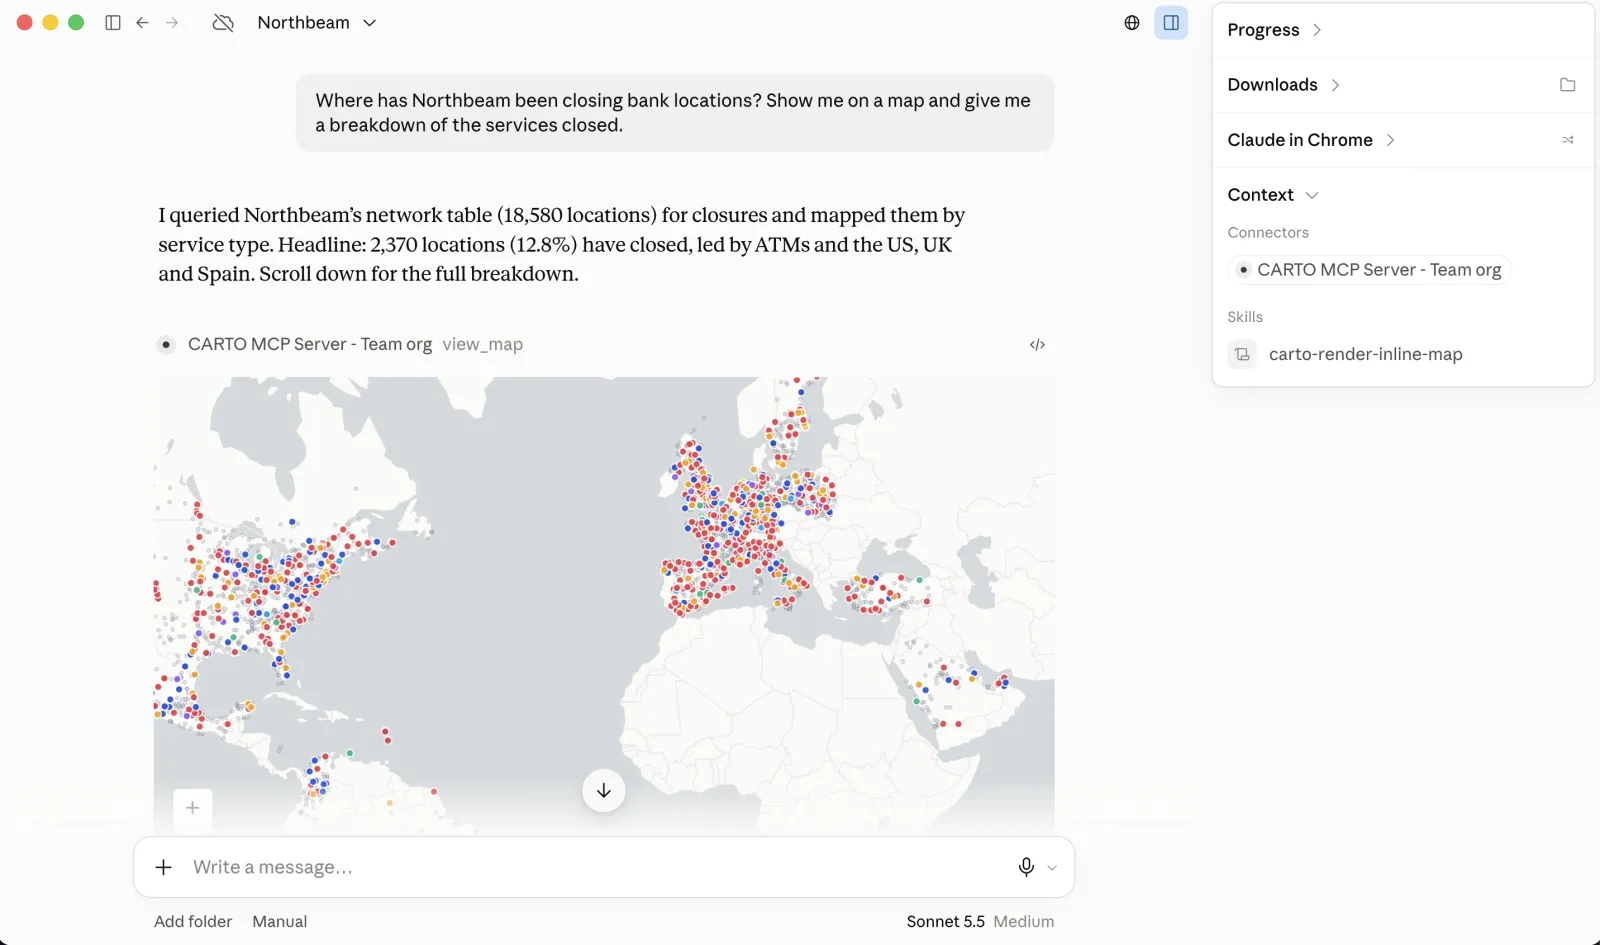Toggle the left sidebar panel icon
The width and height of the screenshot is (1600, 945).
113,23
